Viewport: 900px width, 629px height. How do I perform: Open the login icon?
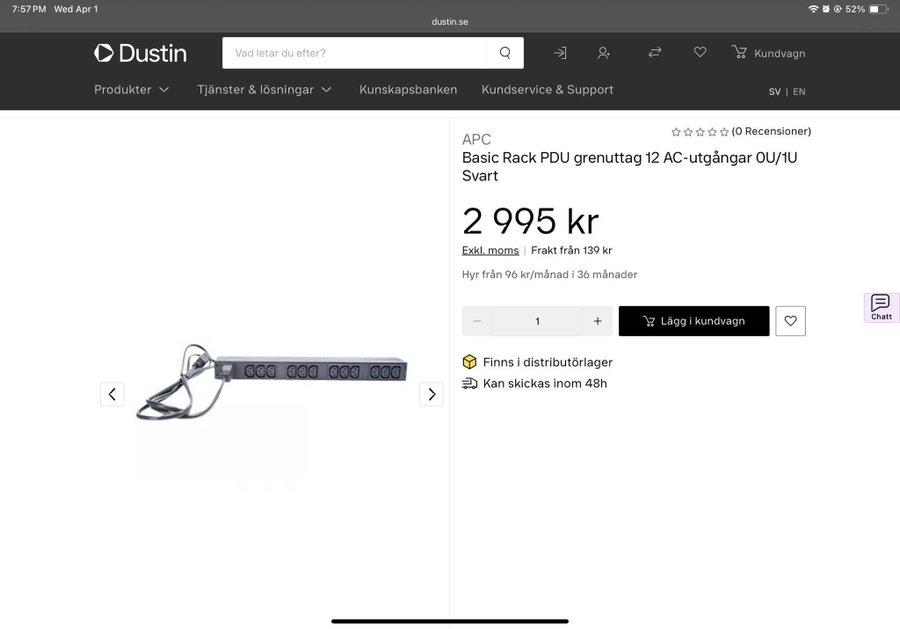(x=560, y=53)
